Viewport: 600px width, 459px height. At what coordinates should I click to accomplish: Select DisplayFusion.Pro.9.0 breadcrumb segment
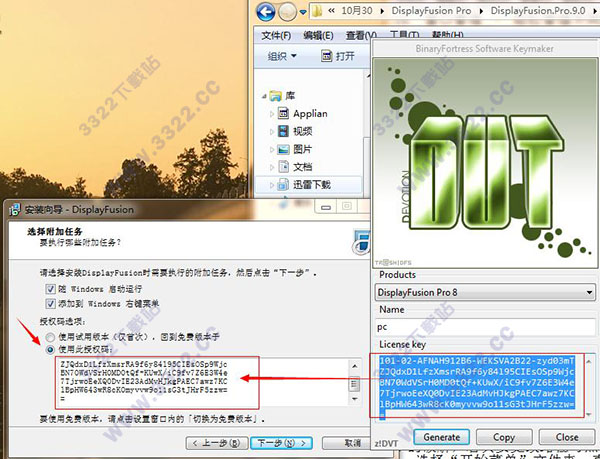(x=538, y=11)
